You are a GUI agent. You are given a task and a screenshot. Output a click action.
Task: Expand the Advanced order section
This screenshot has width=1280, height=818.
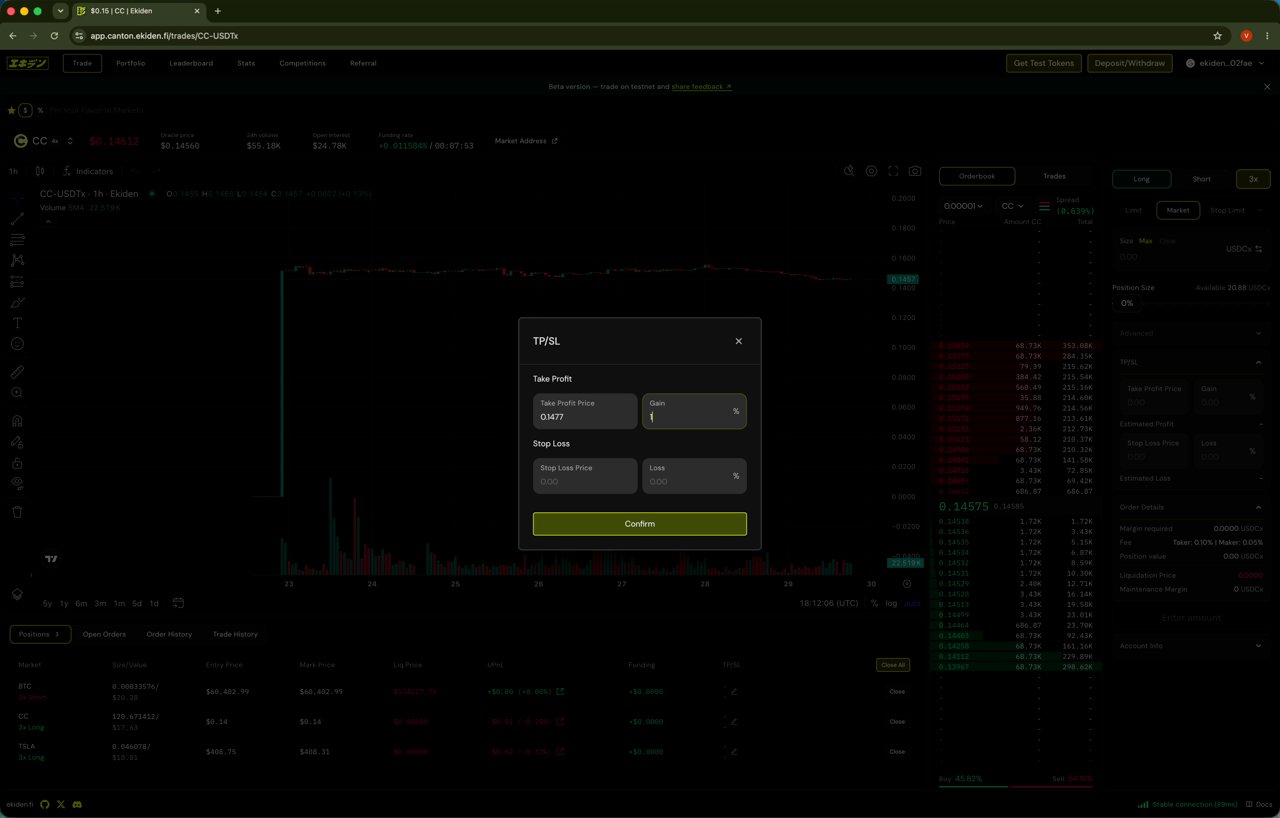pos(1190,333)
